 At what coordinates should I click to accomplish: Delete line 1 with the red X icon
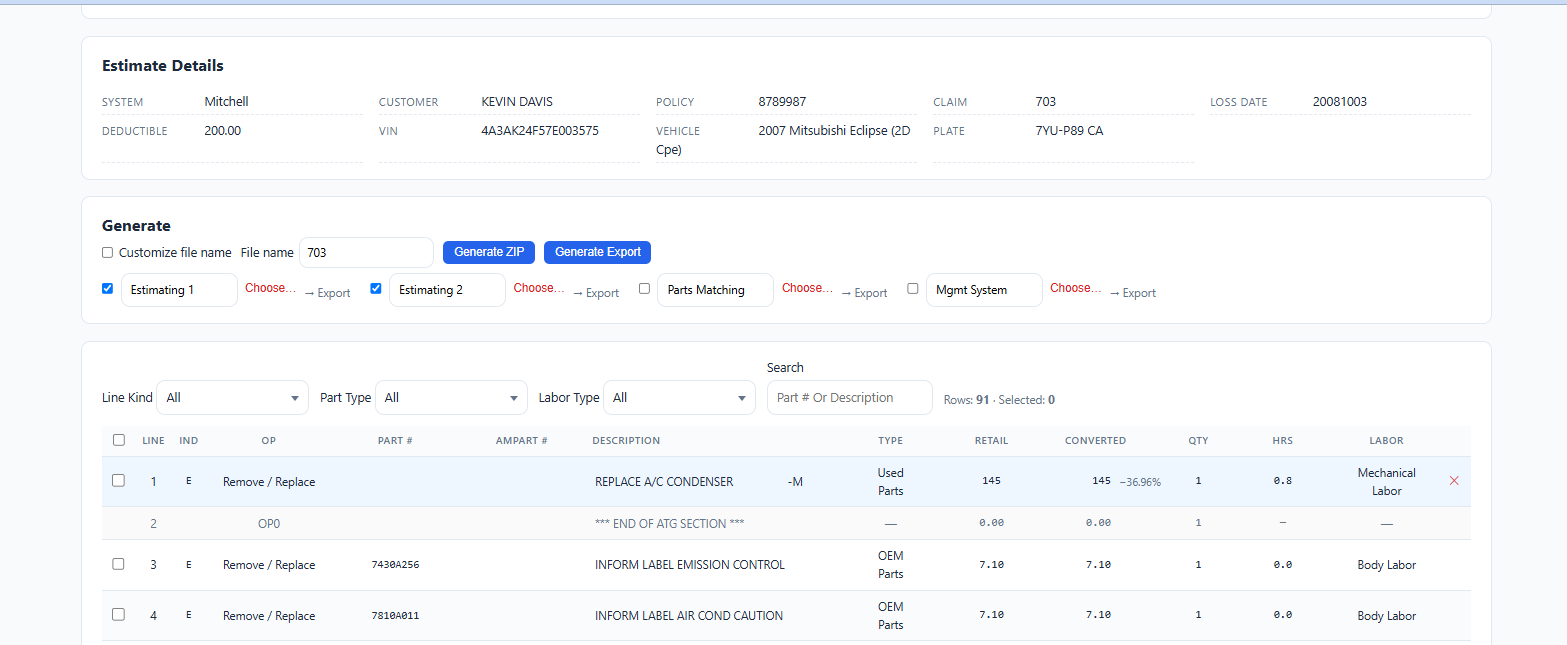point(1454,481)
